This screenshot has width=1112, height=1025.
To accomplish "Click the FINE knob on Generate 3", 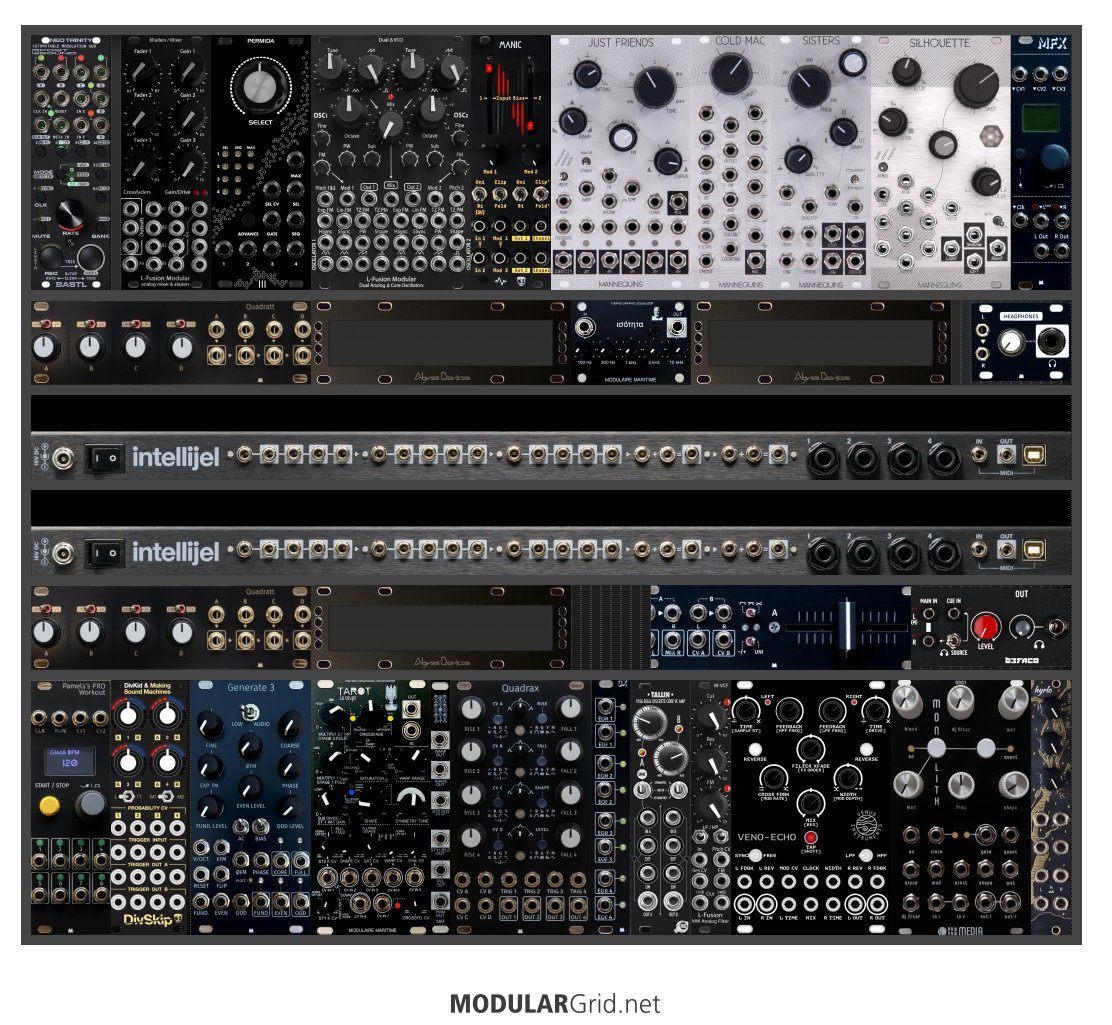I will [x=210, y=725].
